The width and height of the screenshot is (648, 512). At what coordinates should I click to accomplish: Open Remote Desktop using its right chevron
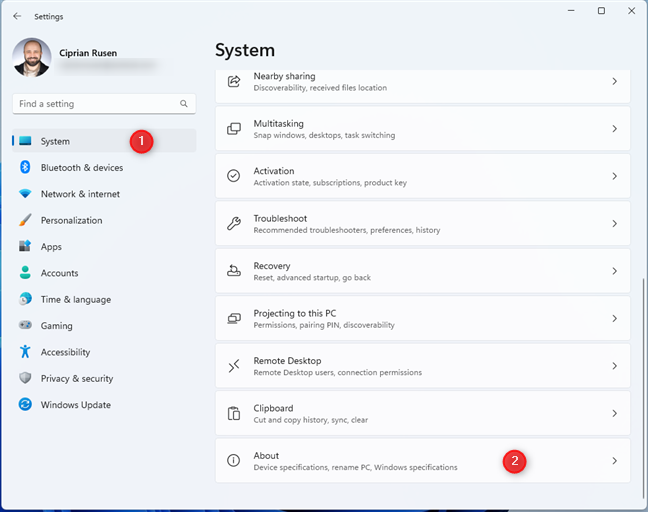[x=615, y=366]
